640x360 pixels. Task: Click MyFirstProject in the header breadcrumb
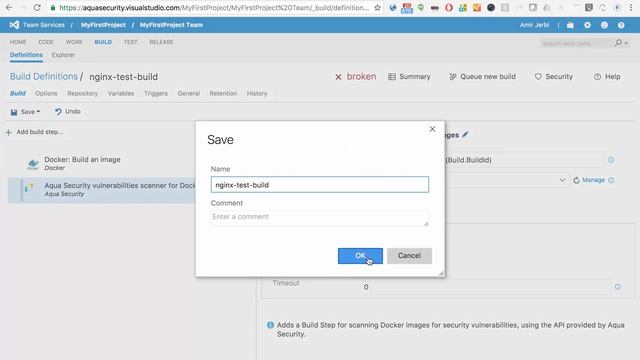(103, 25)
